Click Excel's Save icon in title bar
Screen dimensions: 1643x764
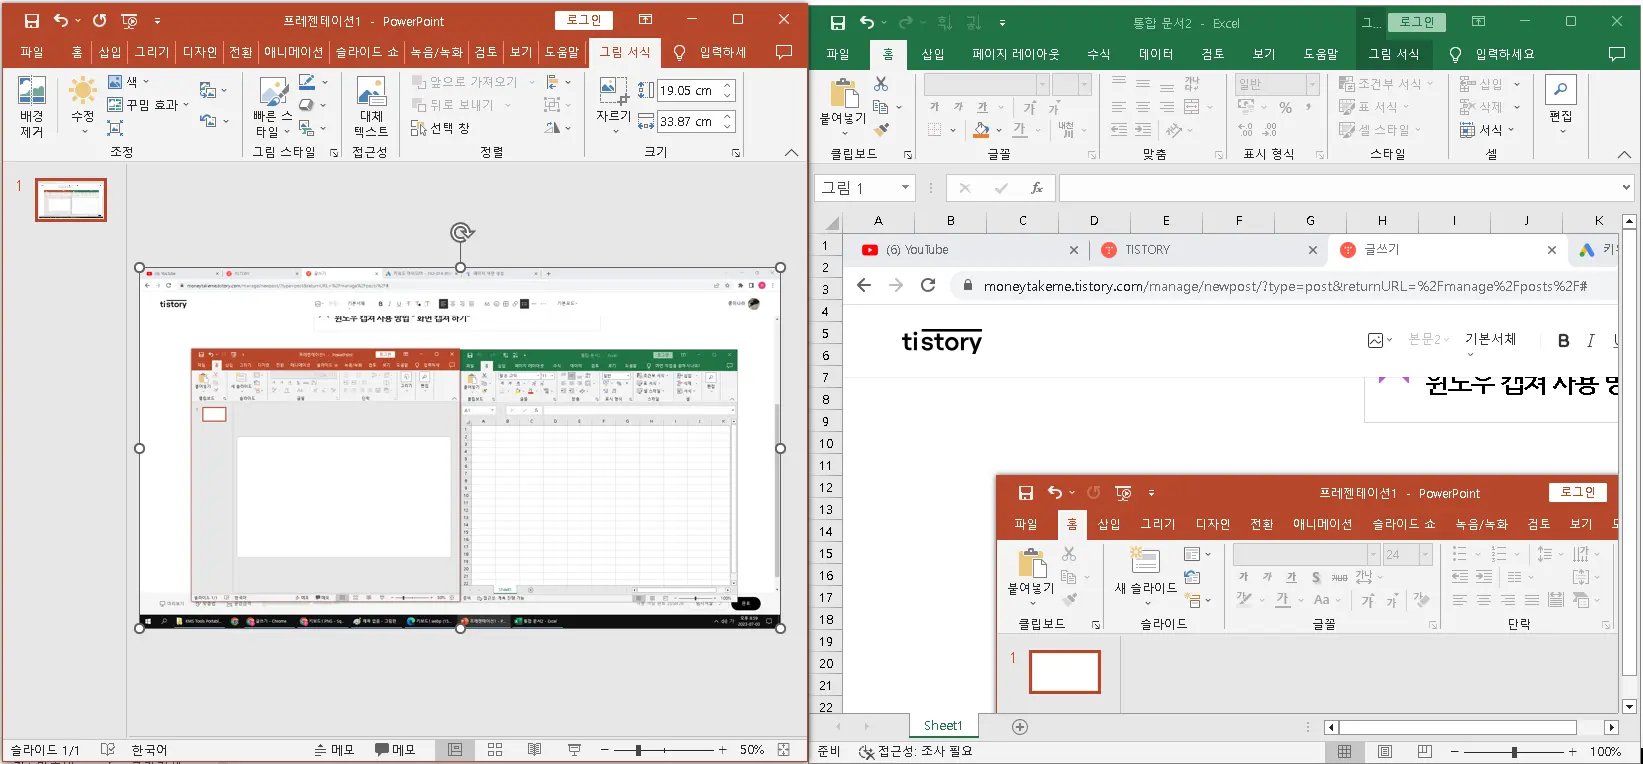pyautogui.click(x=838, y=23)
